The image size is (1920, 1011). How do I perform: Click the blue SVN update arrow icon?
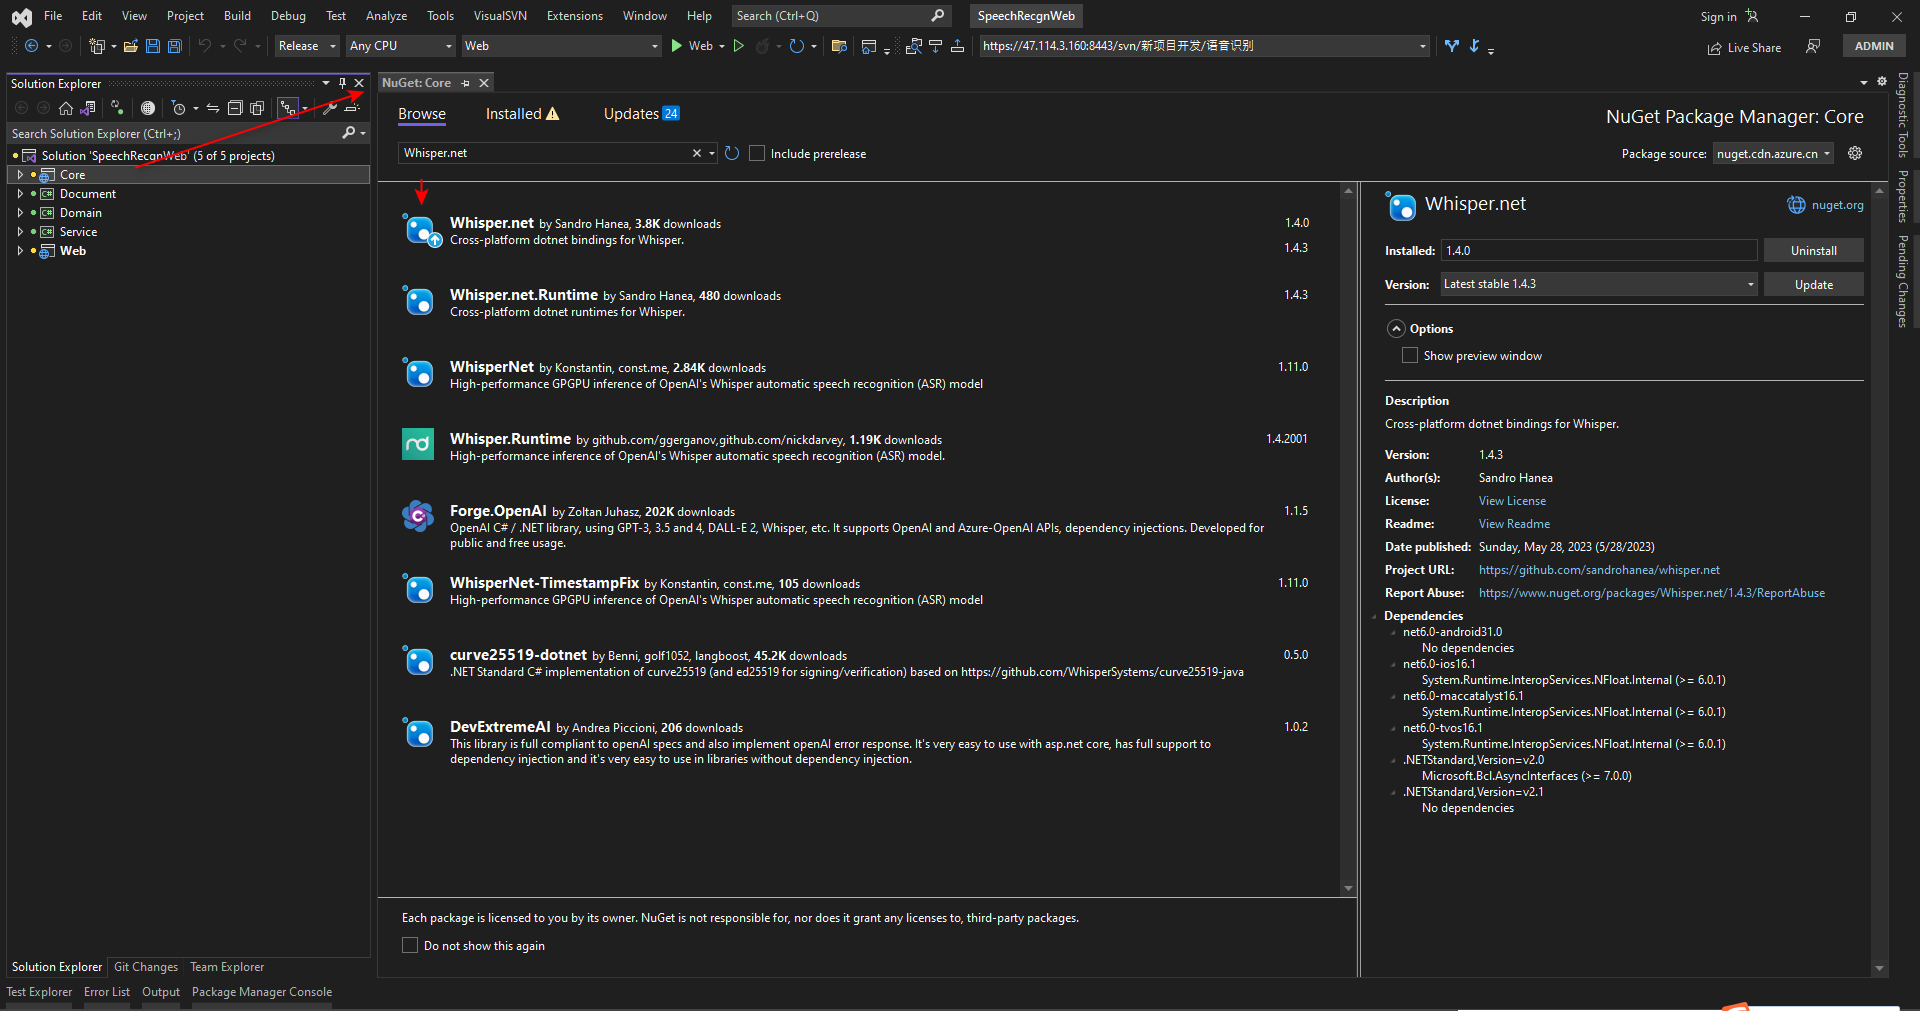[1474, 46]
